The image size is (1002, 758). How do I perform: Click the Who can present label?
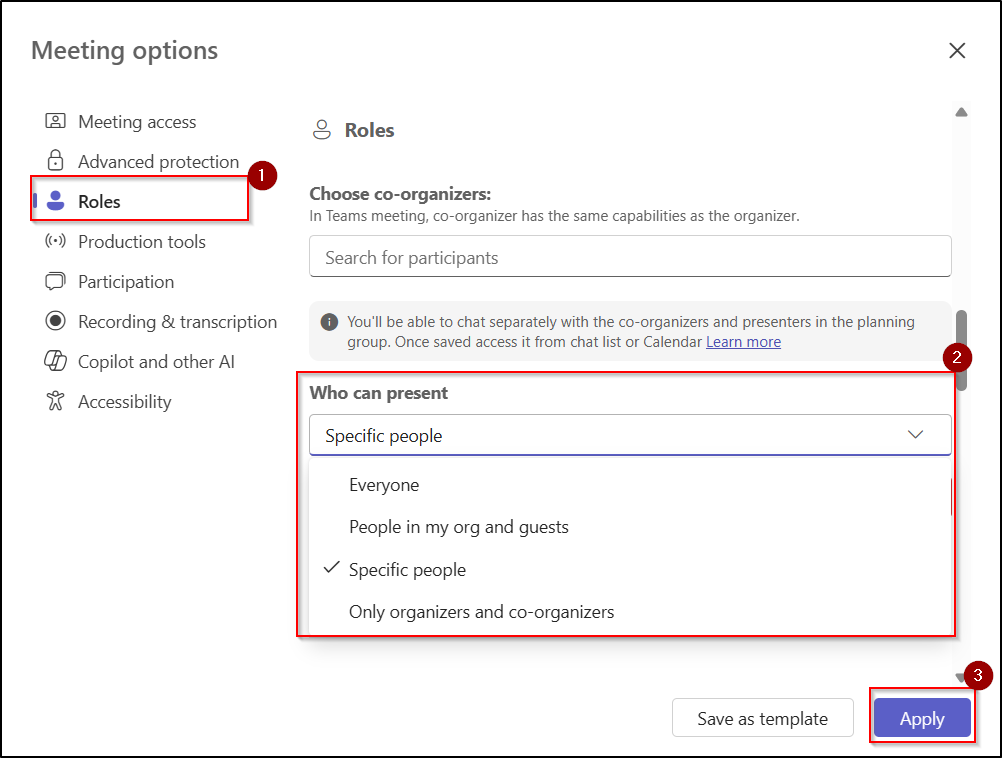(x=379, y=393)
